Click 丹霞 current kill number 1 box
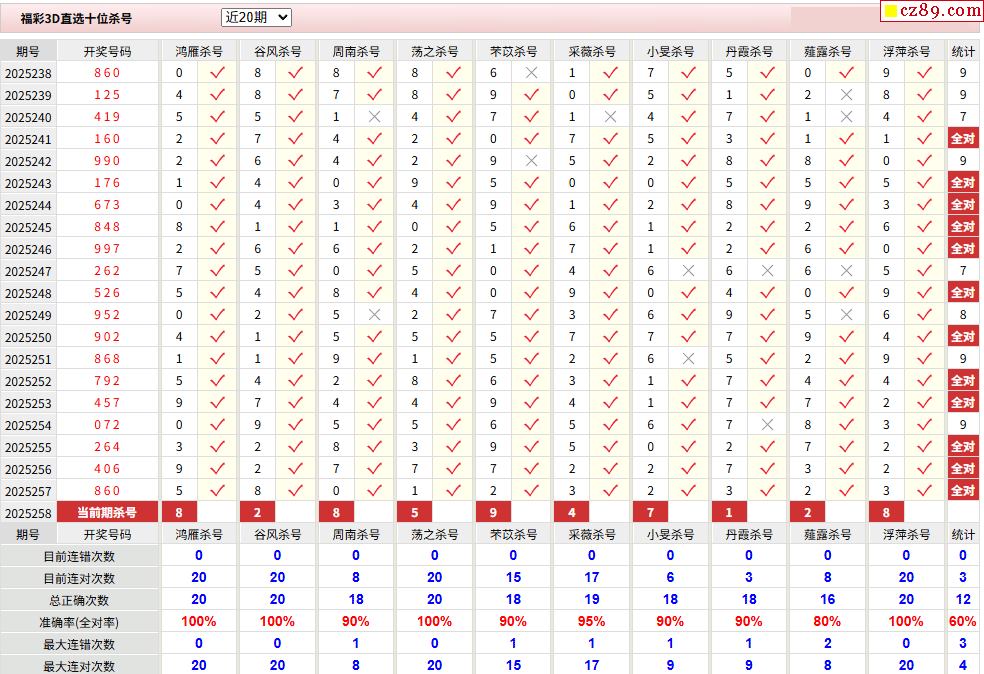 pyautogui.click(x=729, y=512)
